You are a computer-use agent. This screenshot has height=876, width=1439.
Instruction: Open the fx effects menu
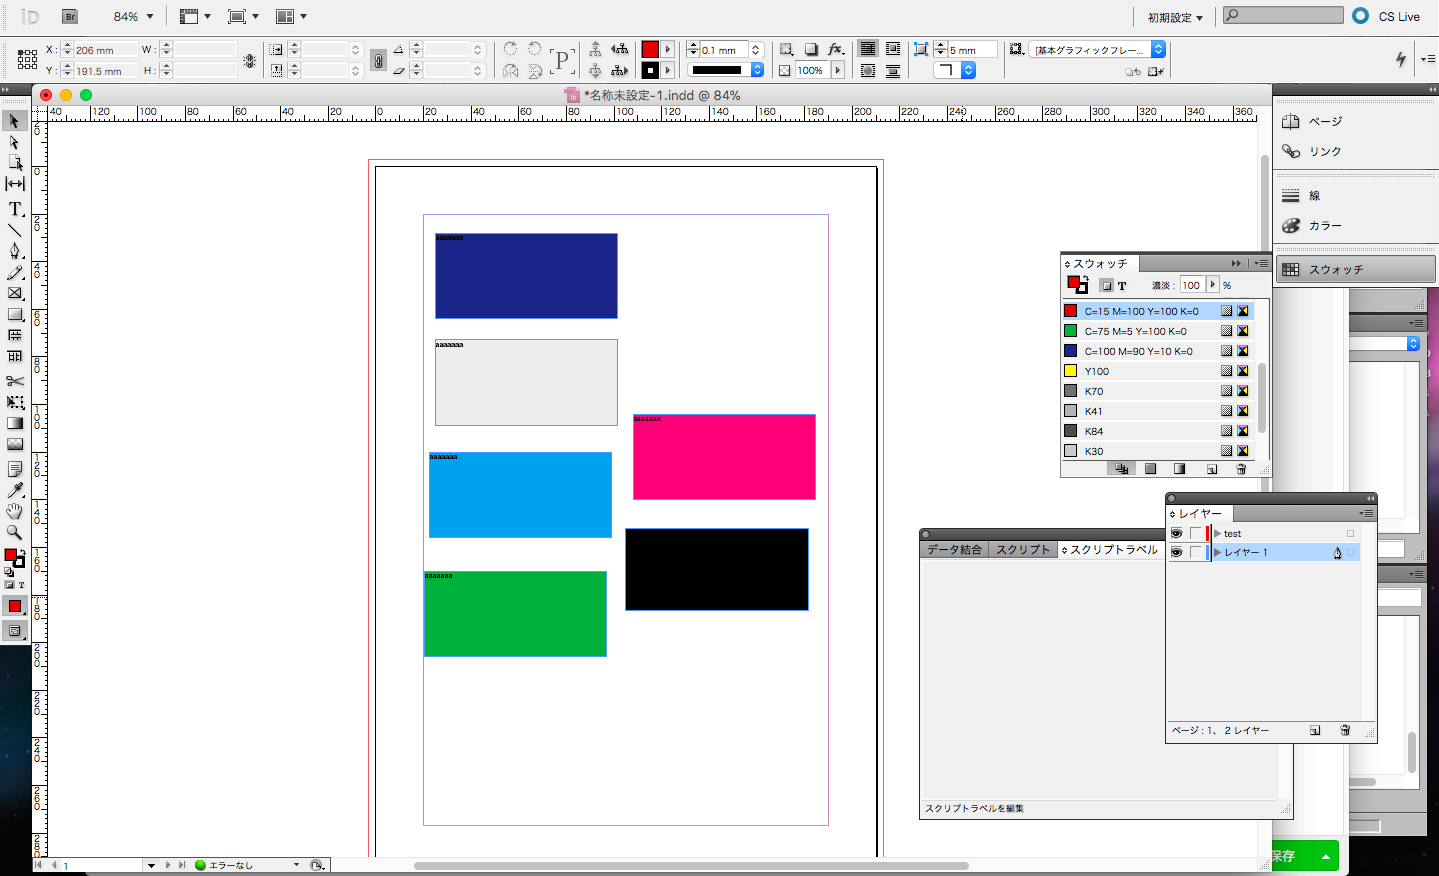pyautogui.click(x=836, y=49)
